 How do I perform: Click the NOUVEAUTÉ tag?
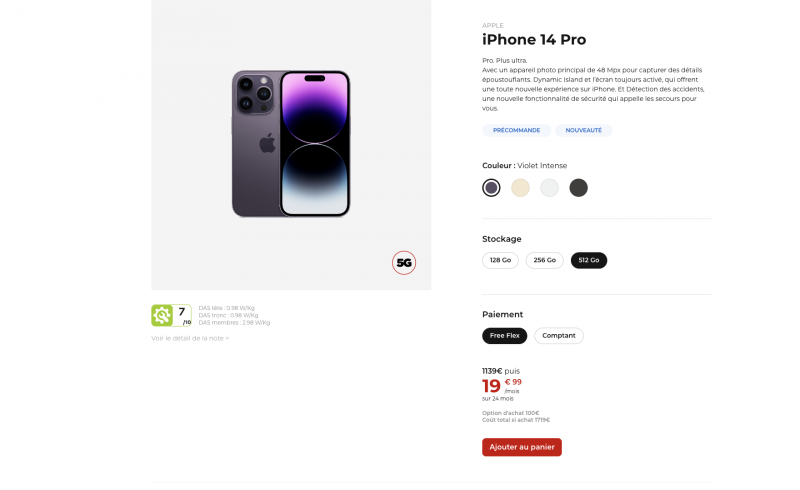pos(583,130)
